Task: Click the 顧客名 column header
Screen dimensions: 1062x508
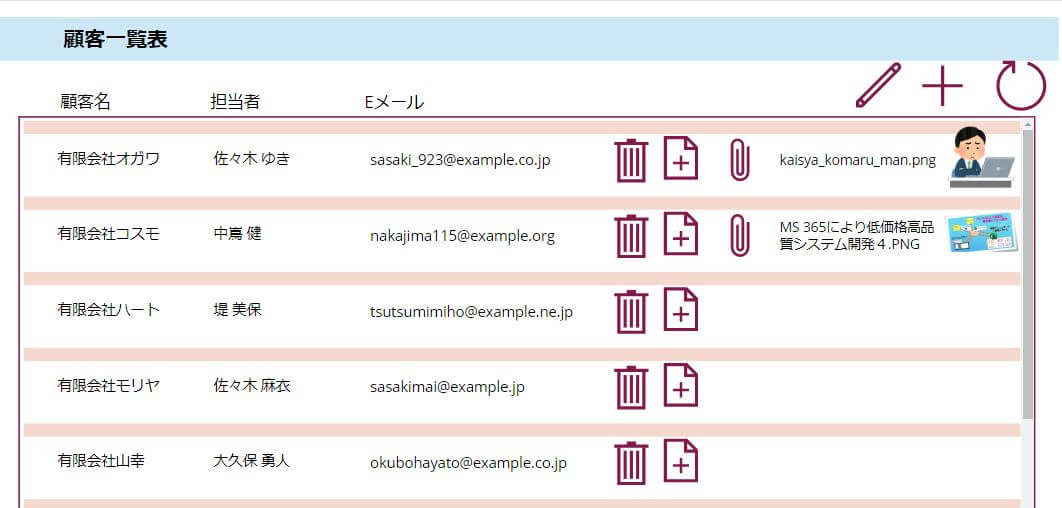Action: tap(85, 102)
